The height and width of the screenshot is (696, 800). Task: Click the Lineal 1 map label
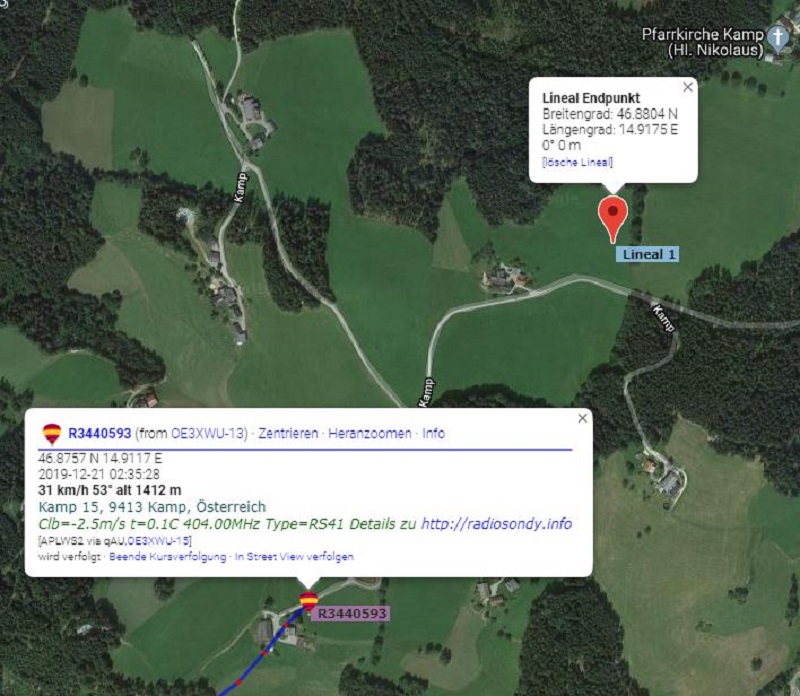click(647, 254)
